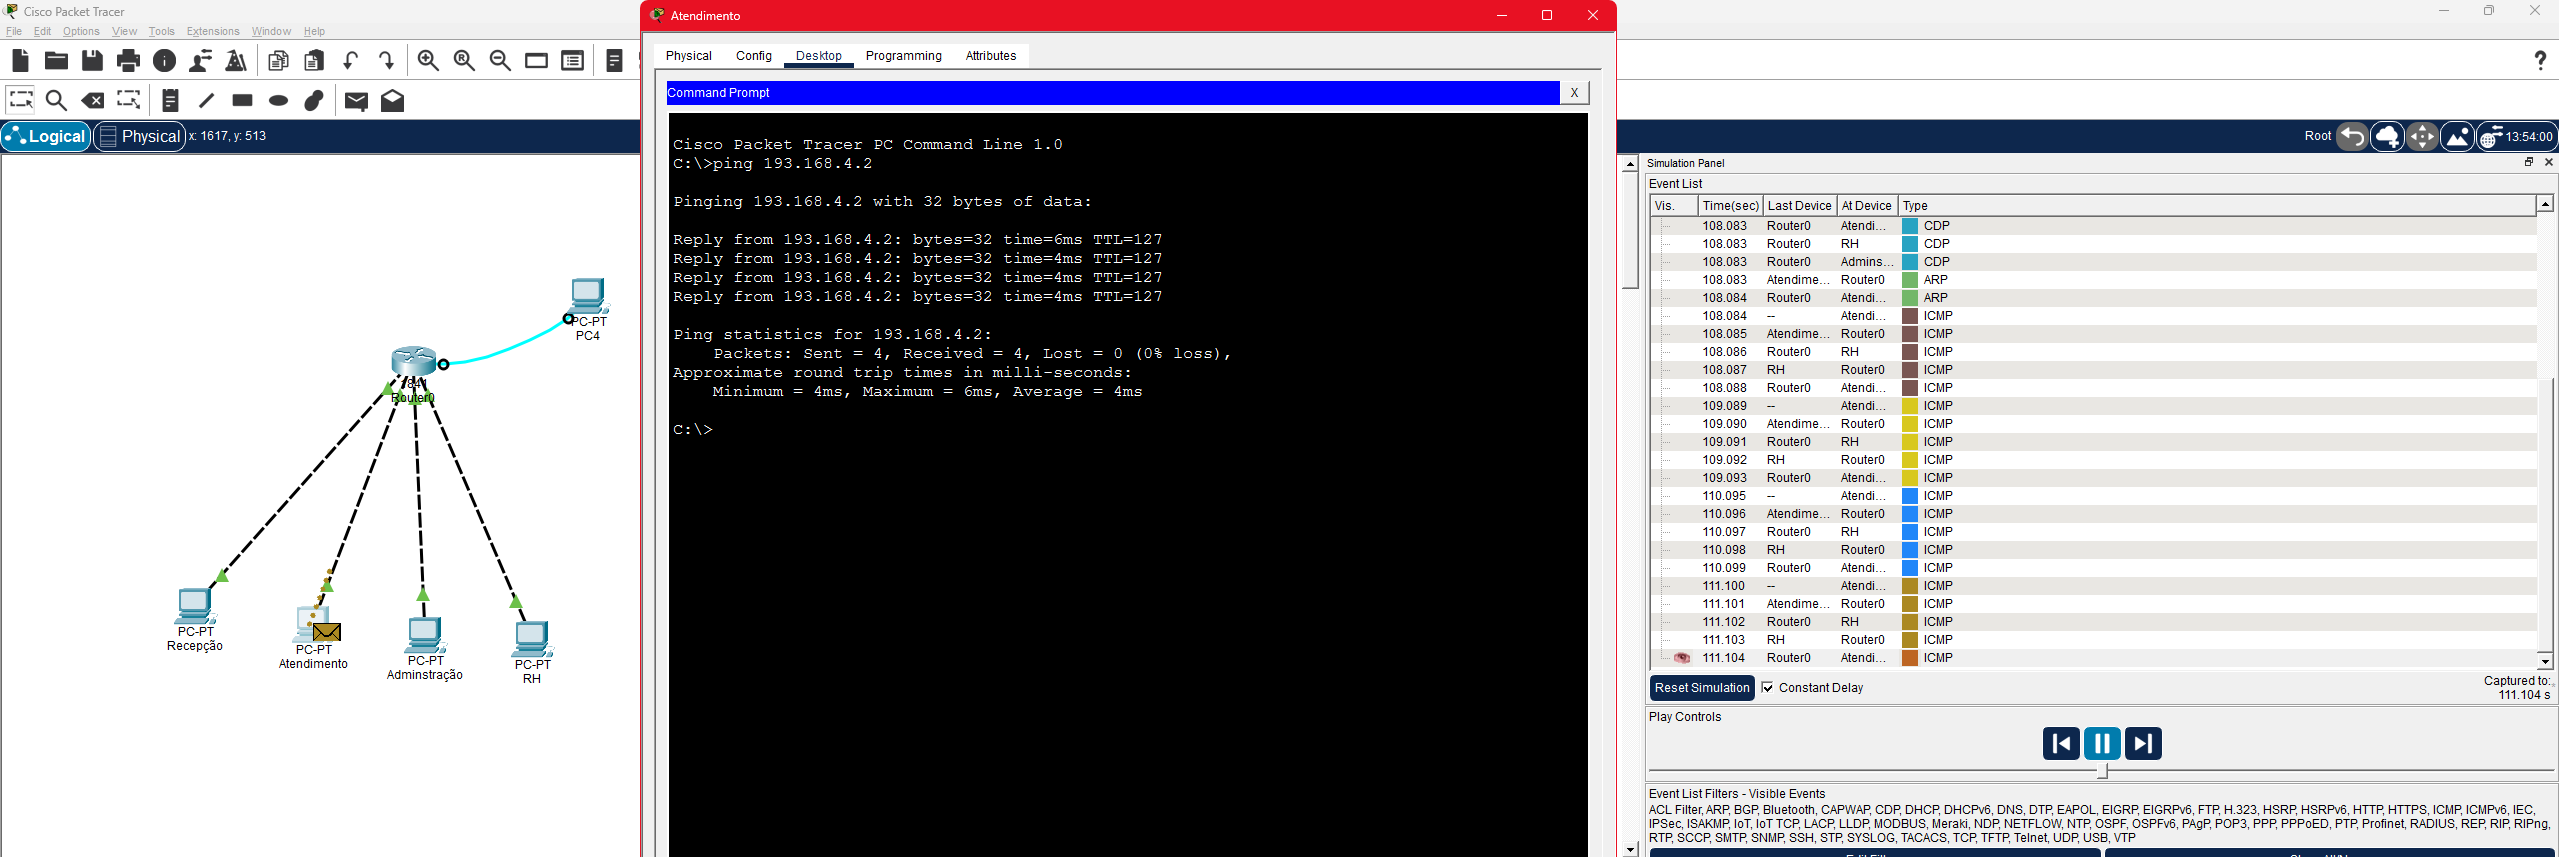This screenshot has width=2559, height=857.
Task: Select the Draw Rectangle tool
Action: (x=242, y=100)
